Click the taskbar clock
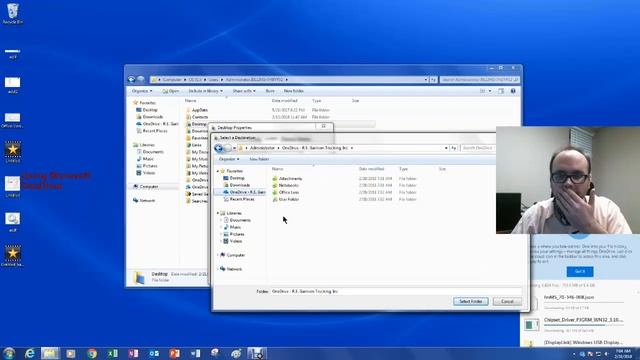The image size is (640, 360). pyautogui.click(x=623, y=353)
